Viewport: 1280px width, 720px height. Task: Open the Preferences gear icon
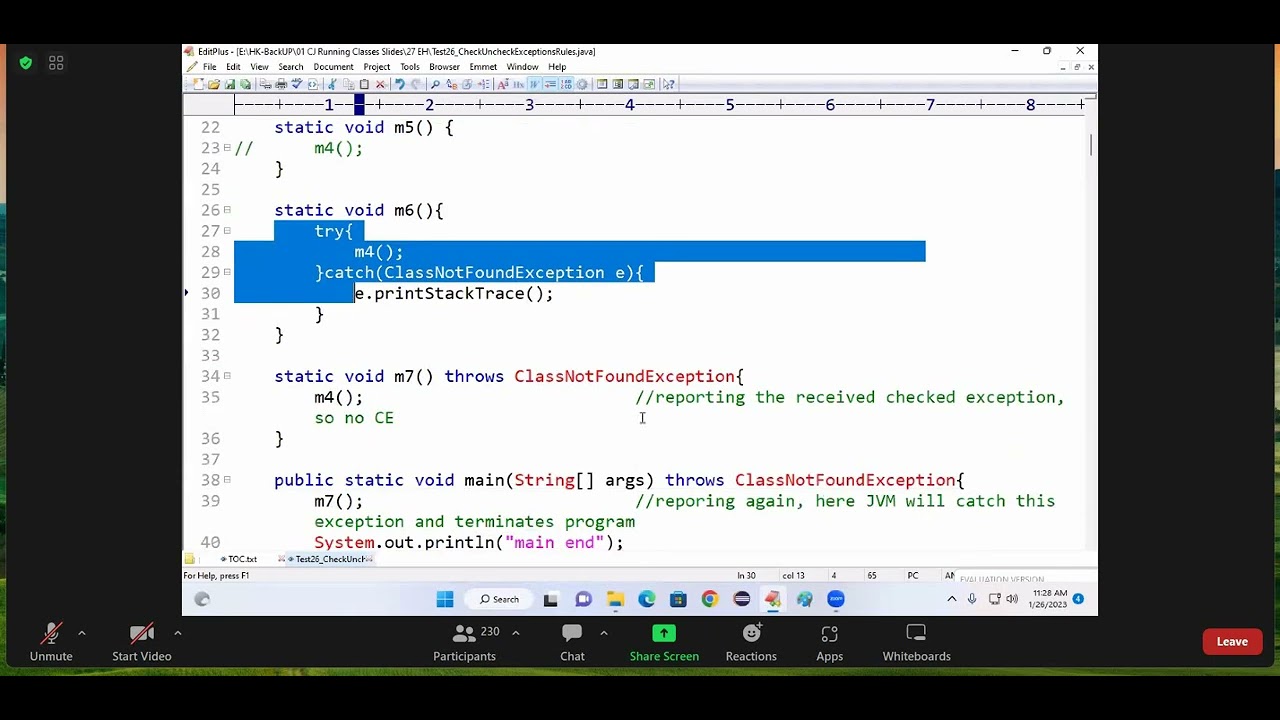click(x=582, y=84)
